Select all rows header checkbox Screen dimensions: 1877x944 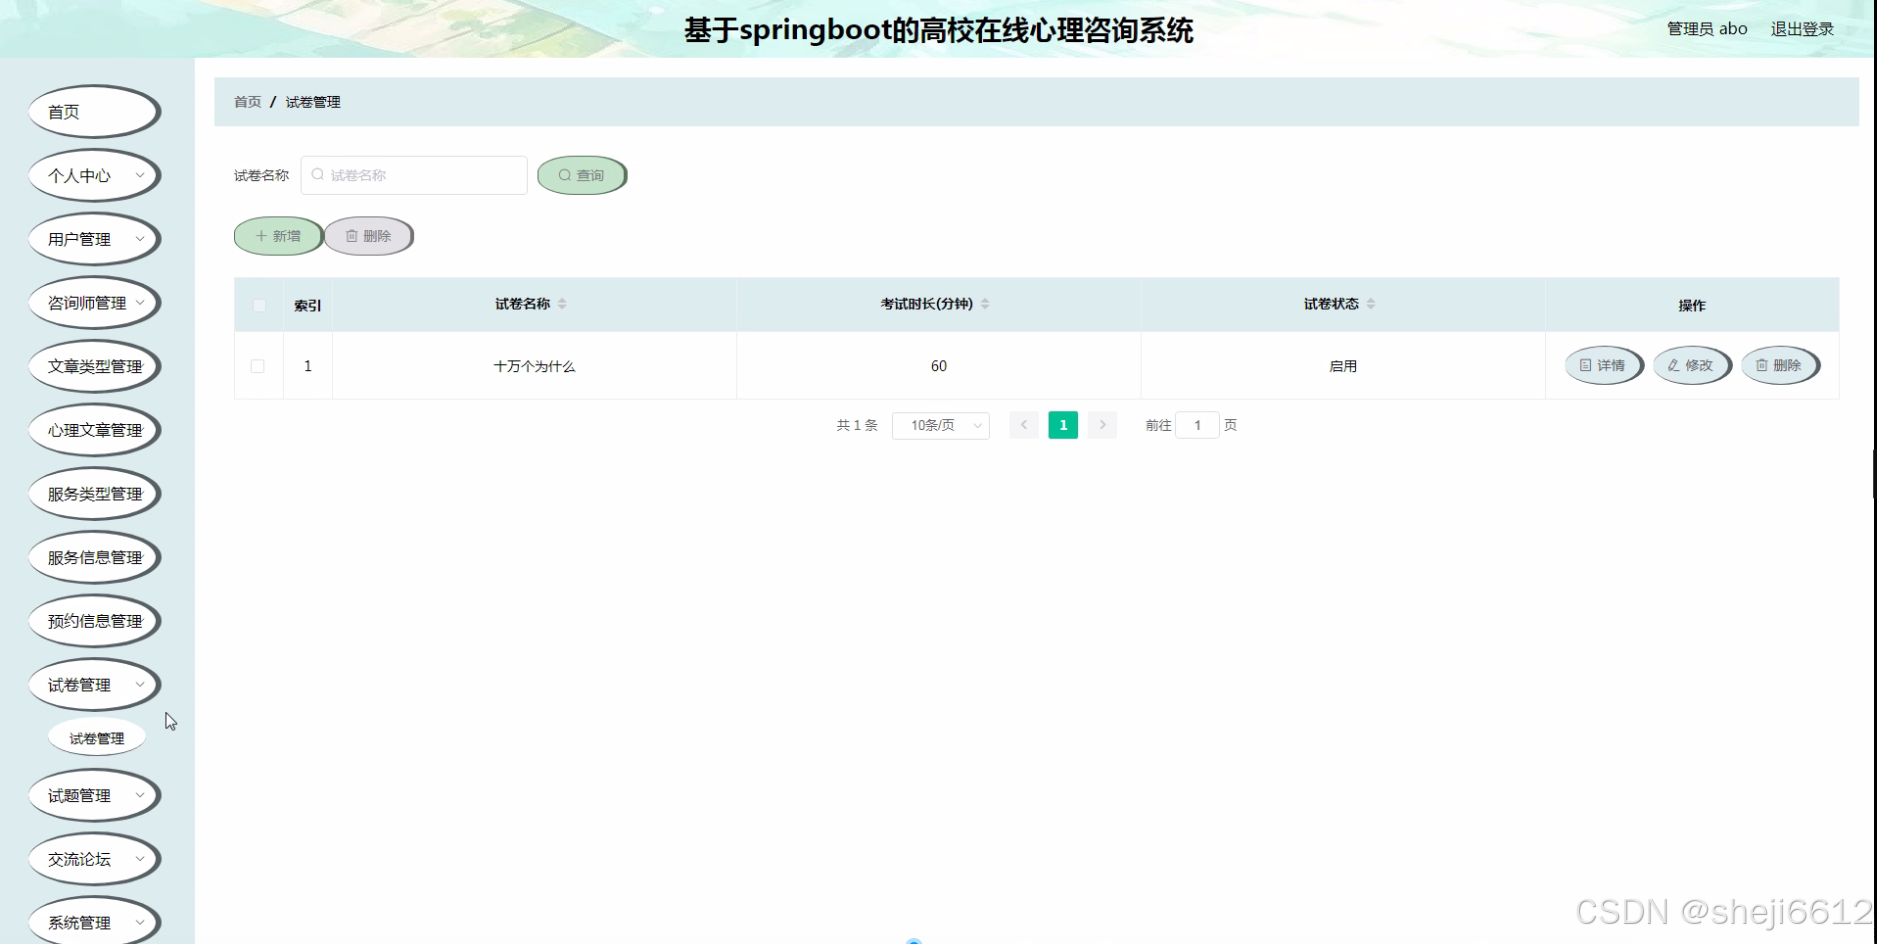(259, 305)
